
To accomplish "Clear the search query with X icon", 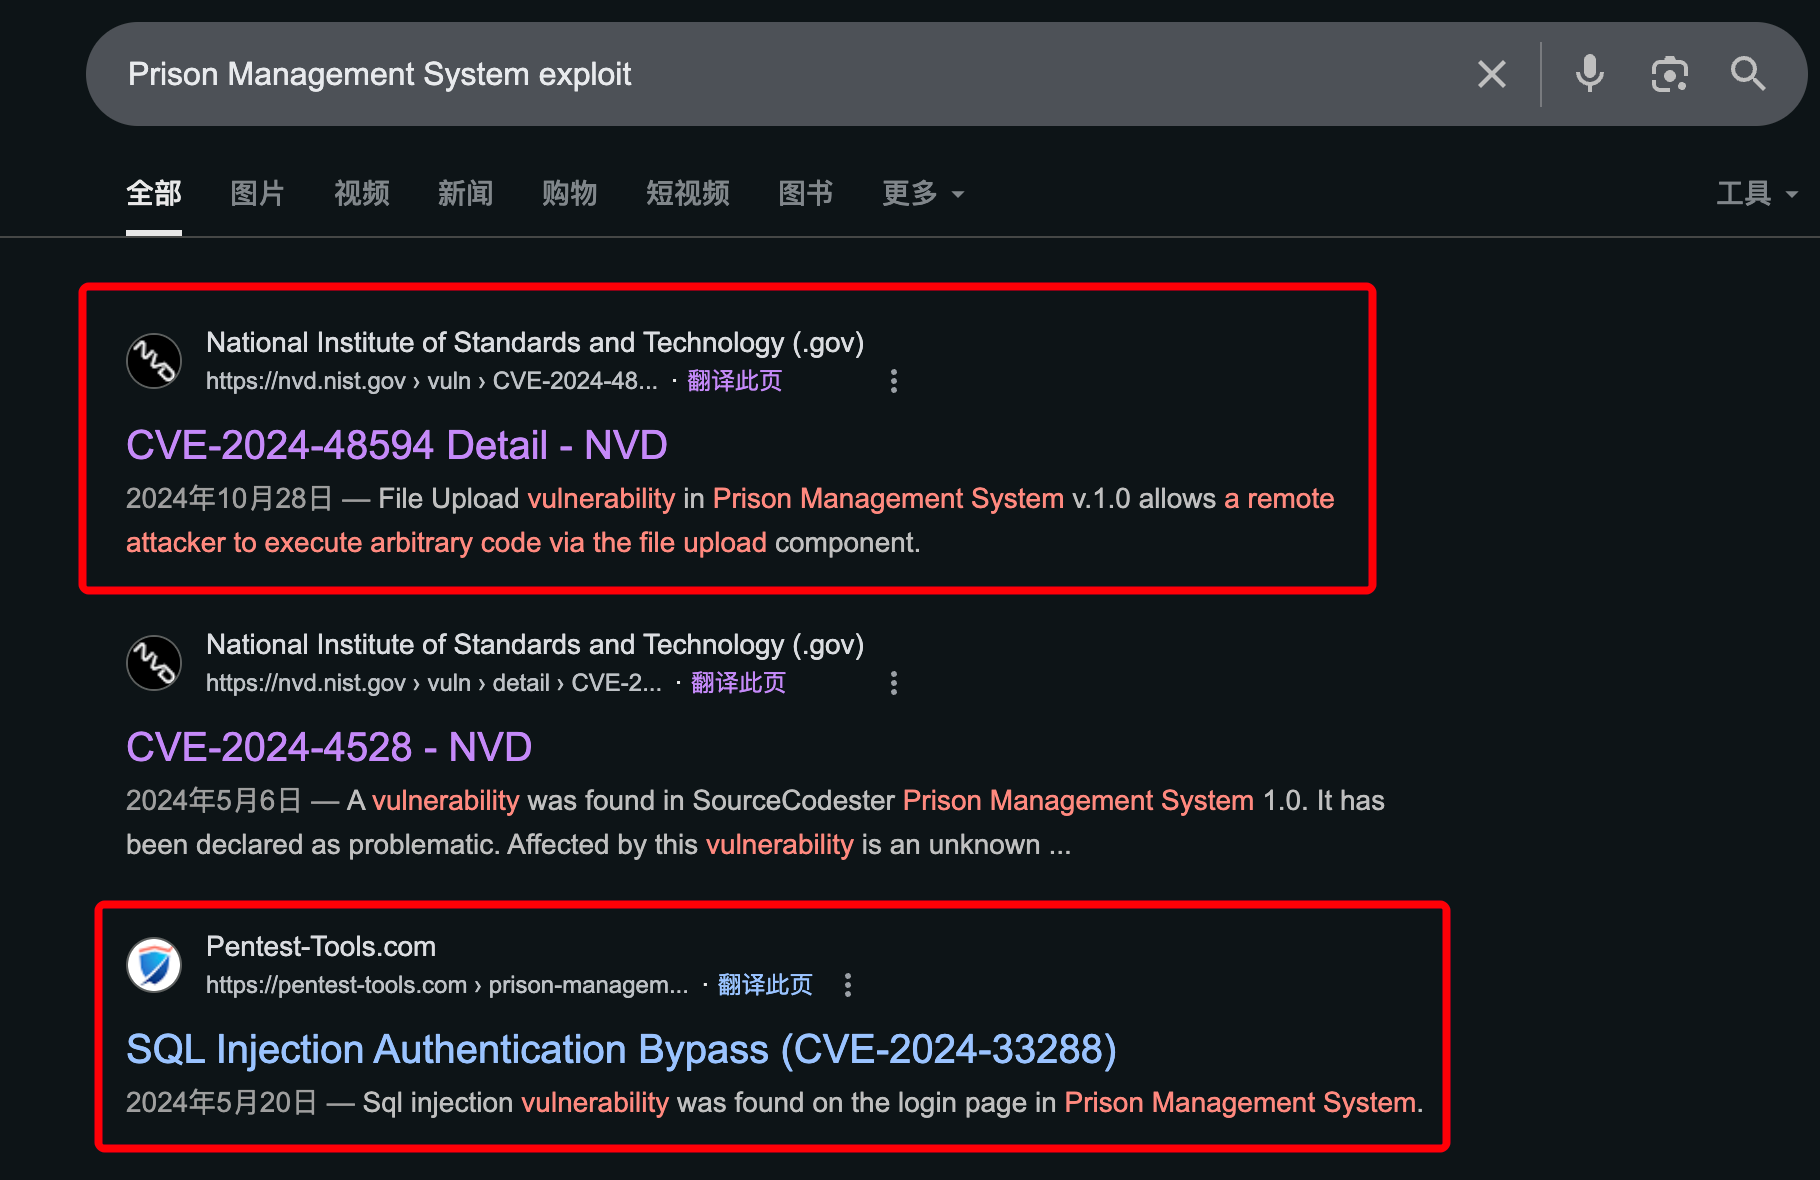I will tap(1491, 74).
